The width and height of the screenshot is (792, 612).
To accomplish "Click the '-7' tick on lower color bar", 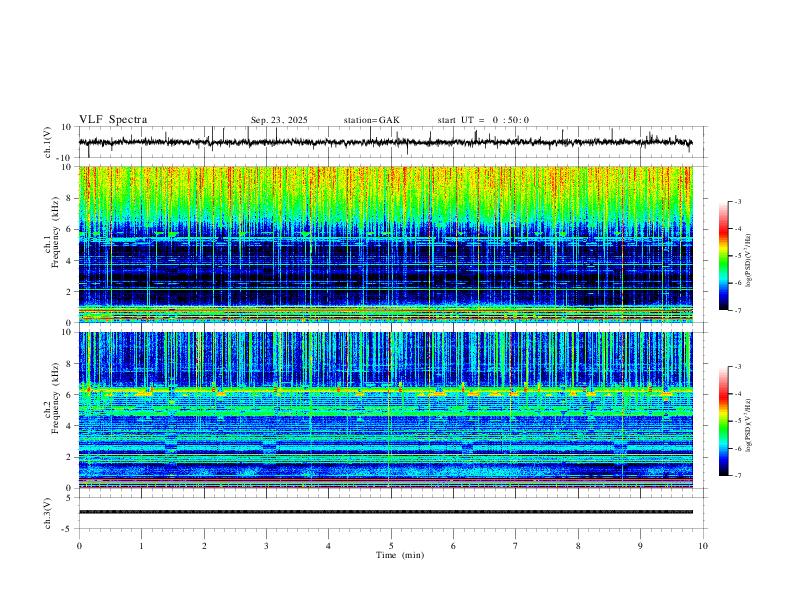I will 738,476.
